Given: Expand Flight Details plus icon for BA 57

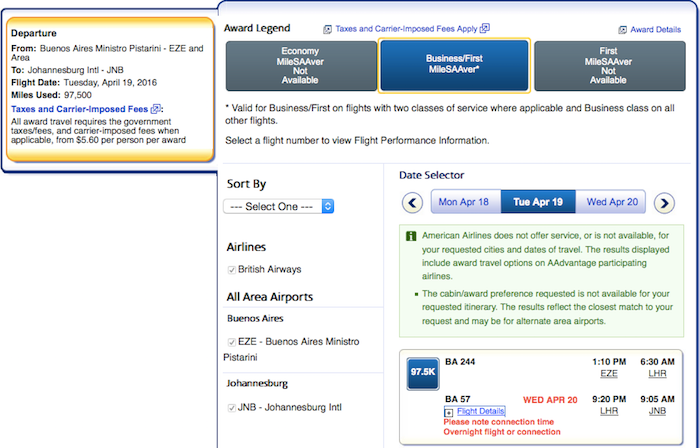Looking at the screenshot, I should [449, 412].
